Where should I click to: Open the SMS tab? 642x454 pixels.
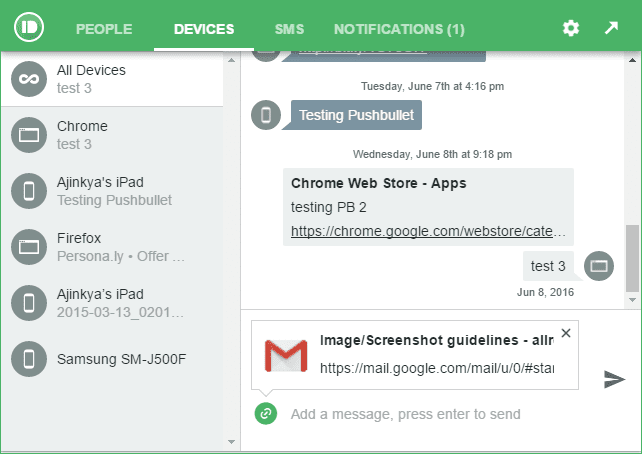(289, 29)
